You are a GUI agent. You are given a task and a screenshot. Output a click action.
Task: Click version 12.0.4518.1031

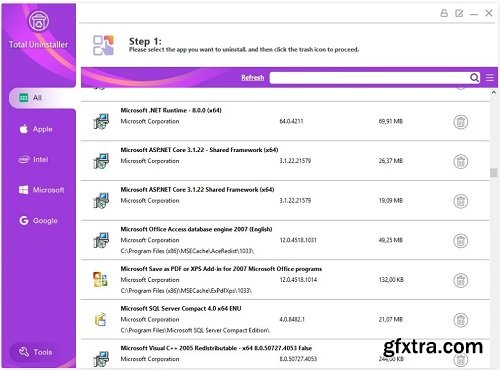[x=298, y=240]
